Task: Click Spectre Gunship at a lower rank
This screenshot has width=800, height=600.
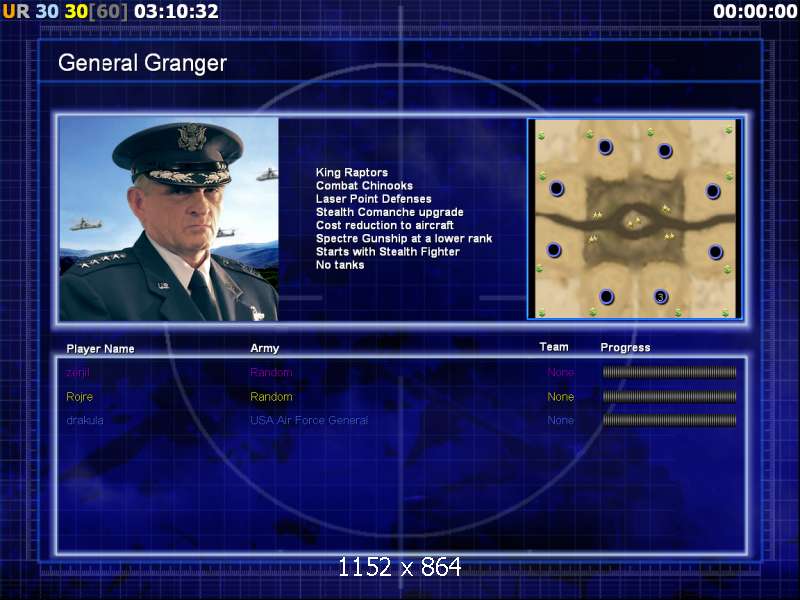Action: pyautogui.click(x=404, y=239)
